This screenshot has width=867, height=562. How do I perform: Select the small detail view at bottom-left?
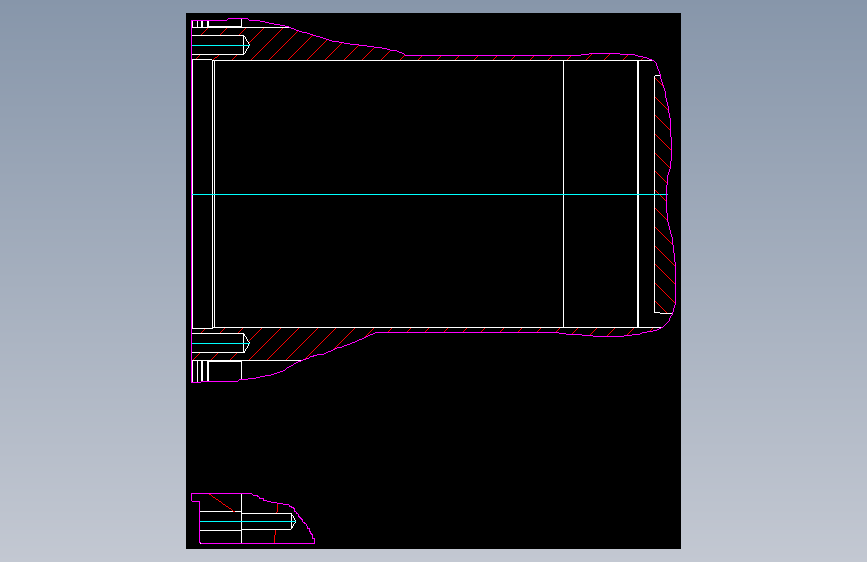tap(253, 518)
